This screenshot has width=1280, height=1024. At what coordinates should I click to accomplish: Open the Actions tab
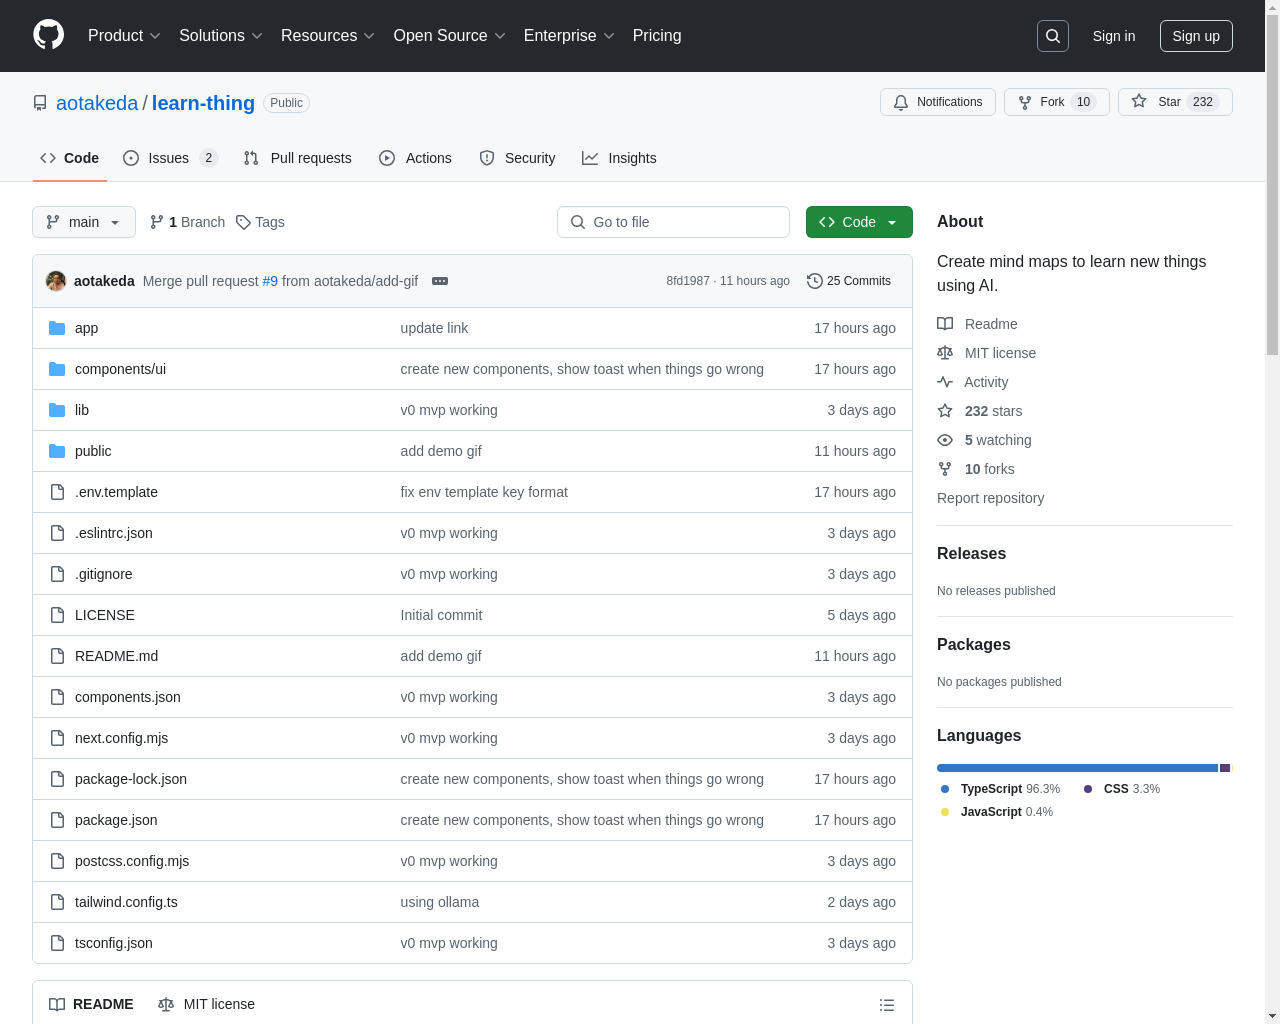coord(416,158)
